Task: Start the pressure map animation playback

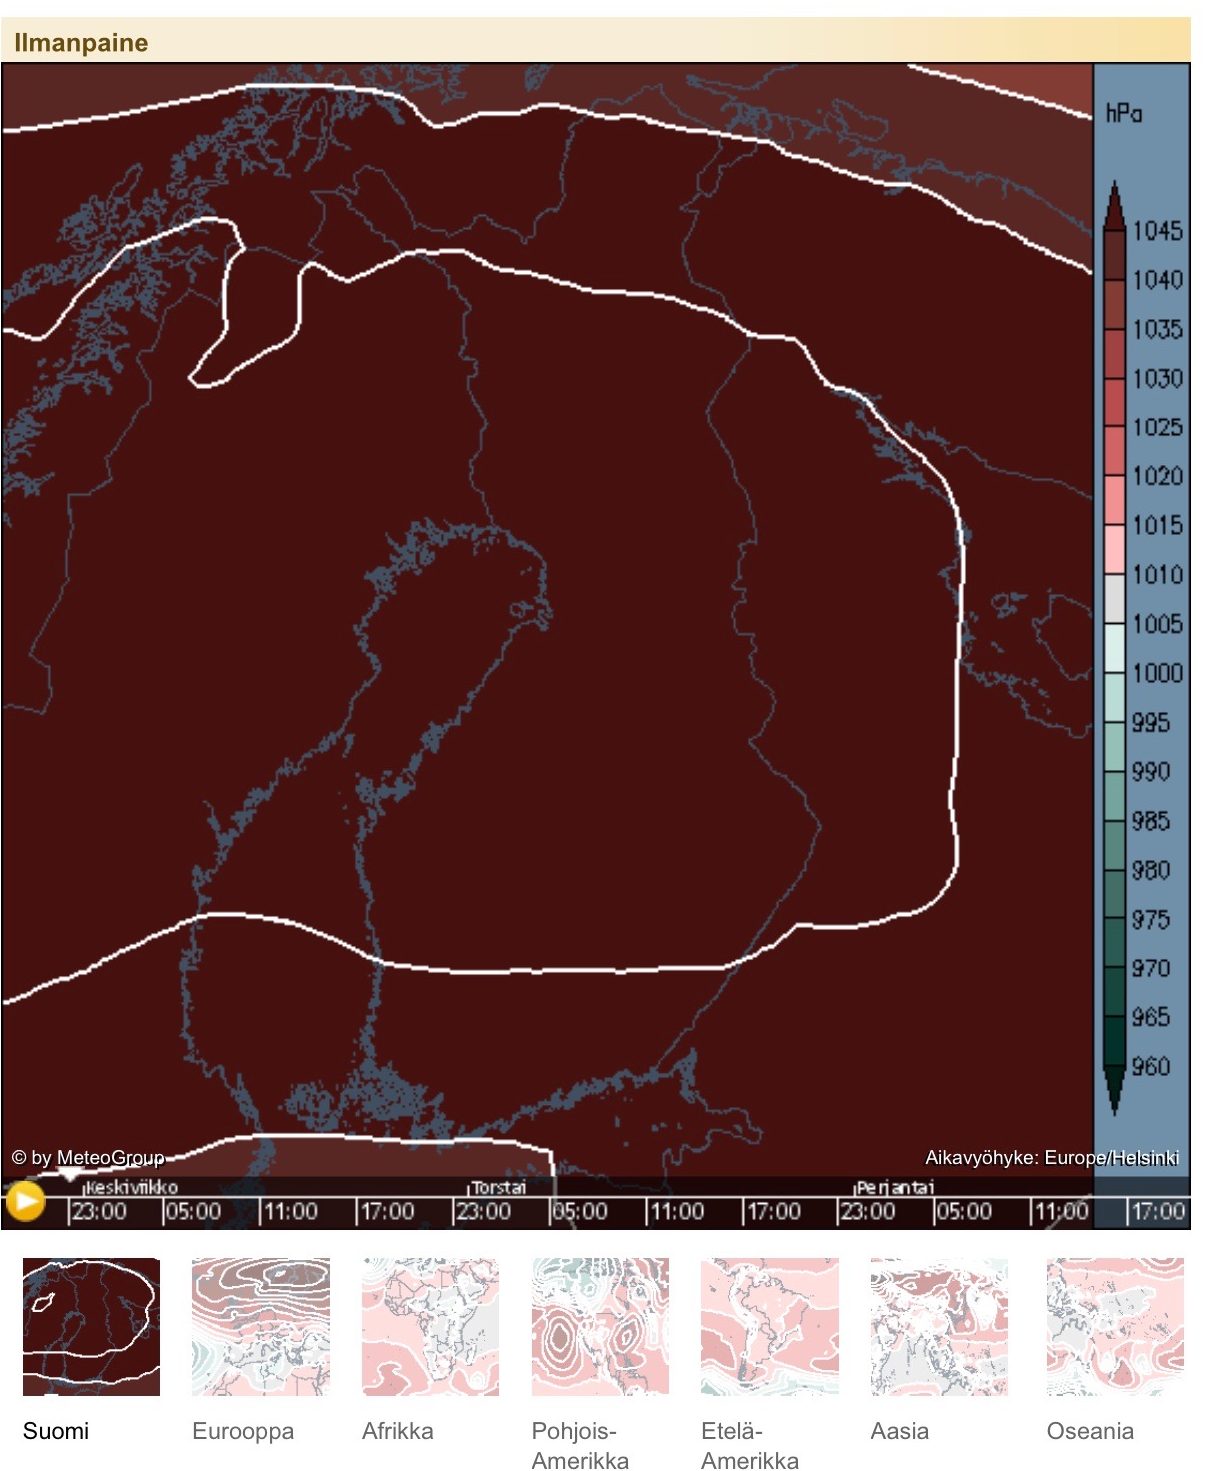Action: 25,1201
